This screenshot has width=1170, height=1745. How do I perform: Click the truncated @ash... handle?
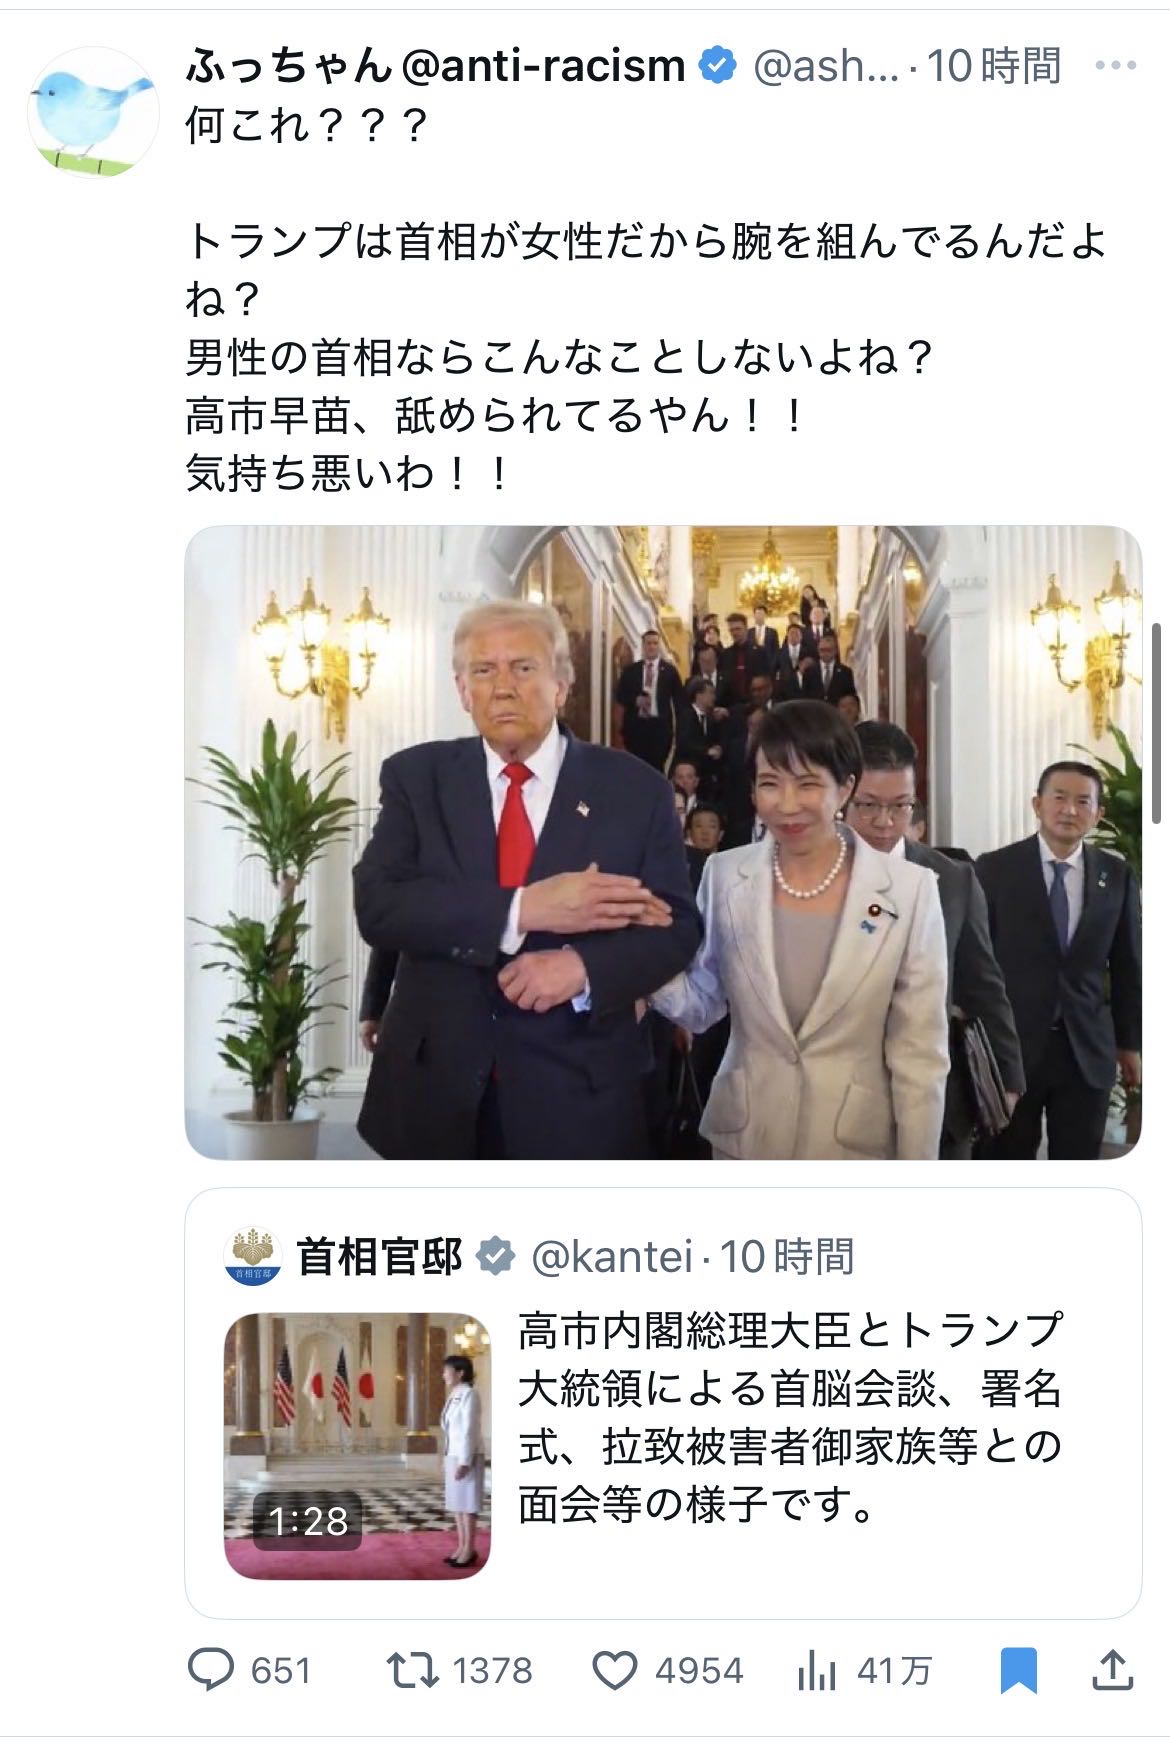[x=825, y=66]
